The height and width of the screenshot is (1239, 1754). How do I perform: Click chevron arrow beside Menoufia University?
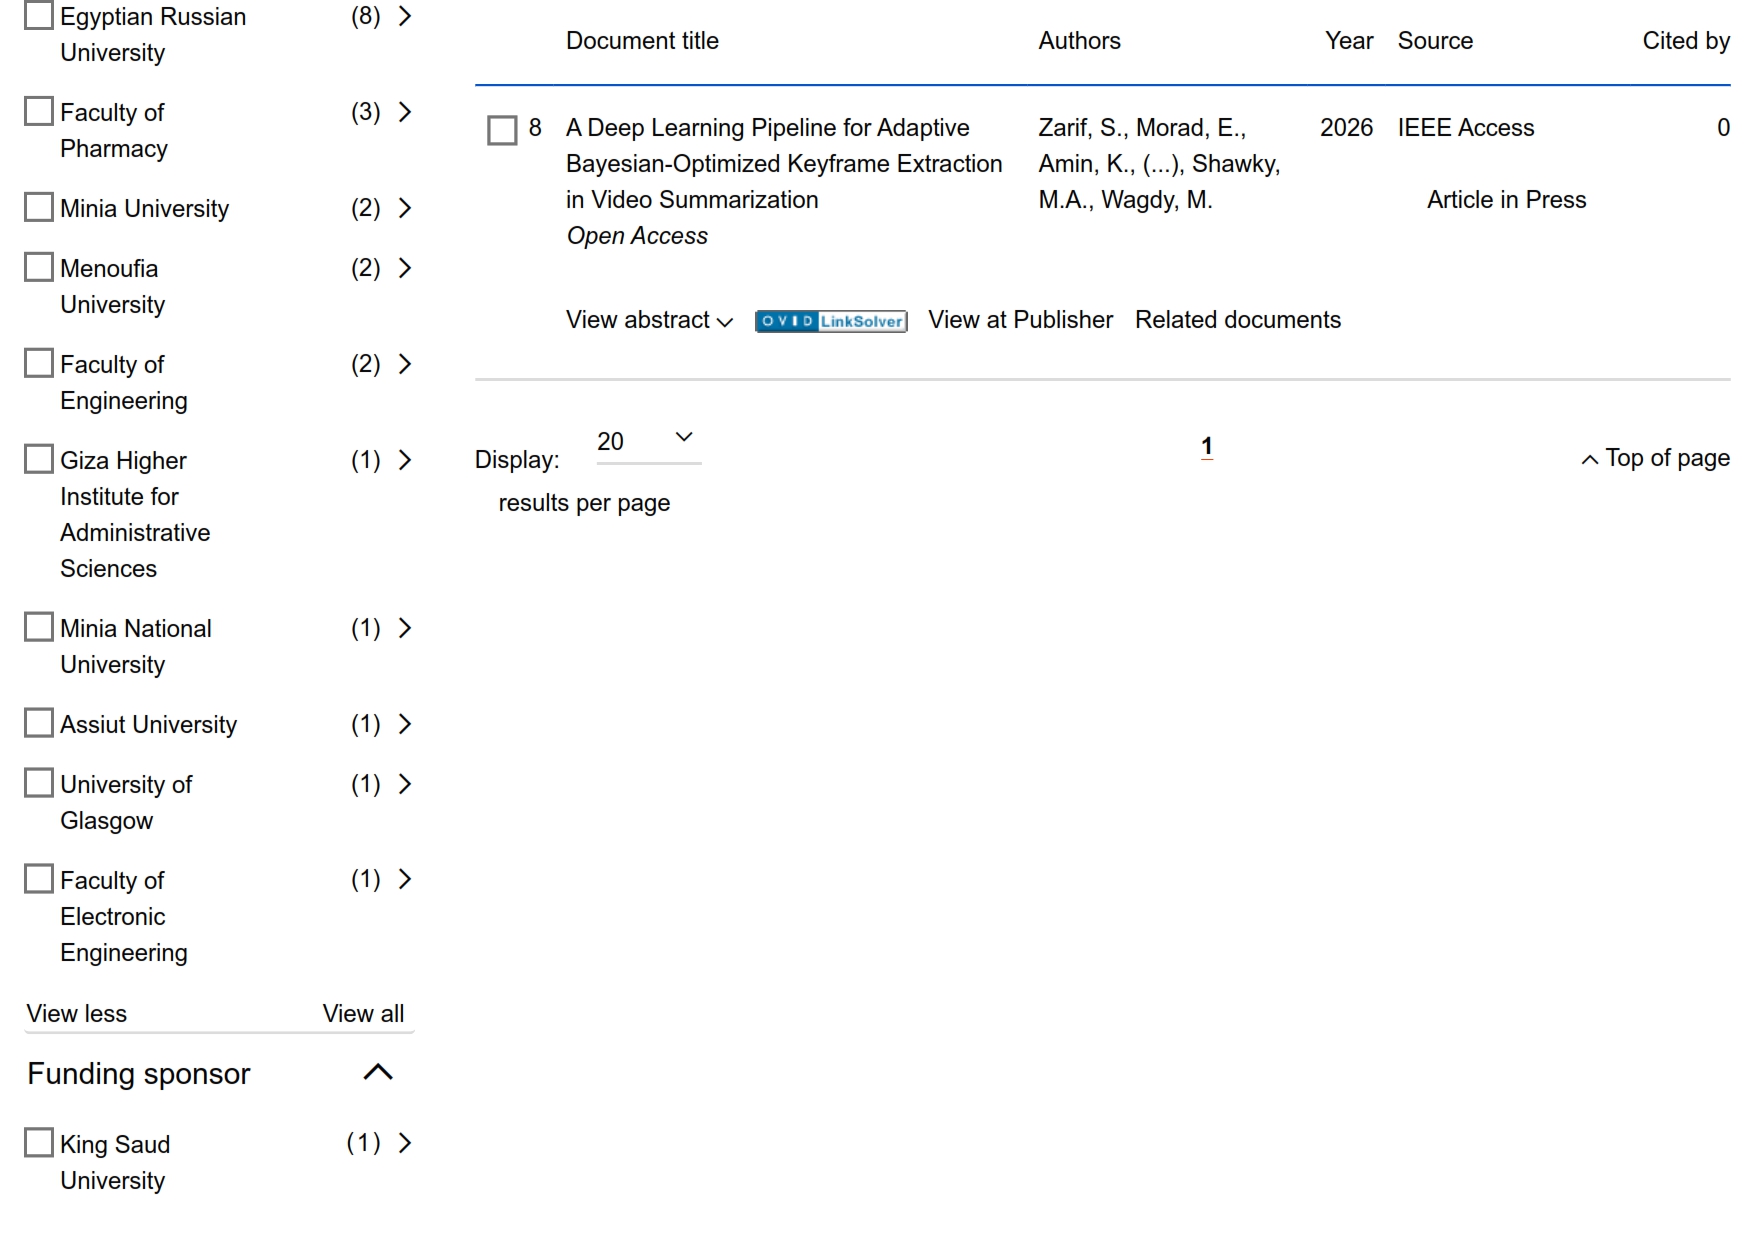tap(405, 268)
